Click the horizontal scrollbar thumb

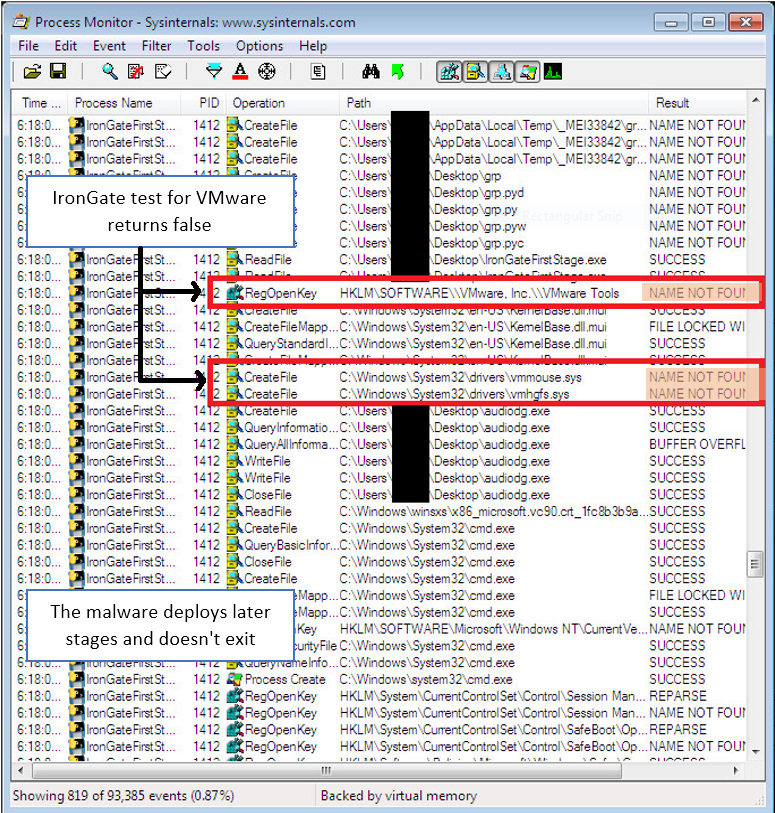(327, 770)
